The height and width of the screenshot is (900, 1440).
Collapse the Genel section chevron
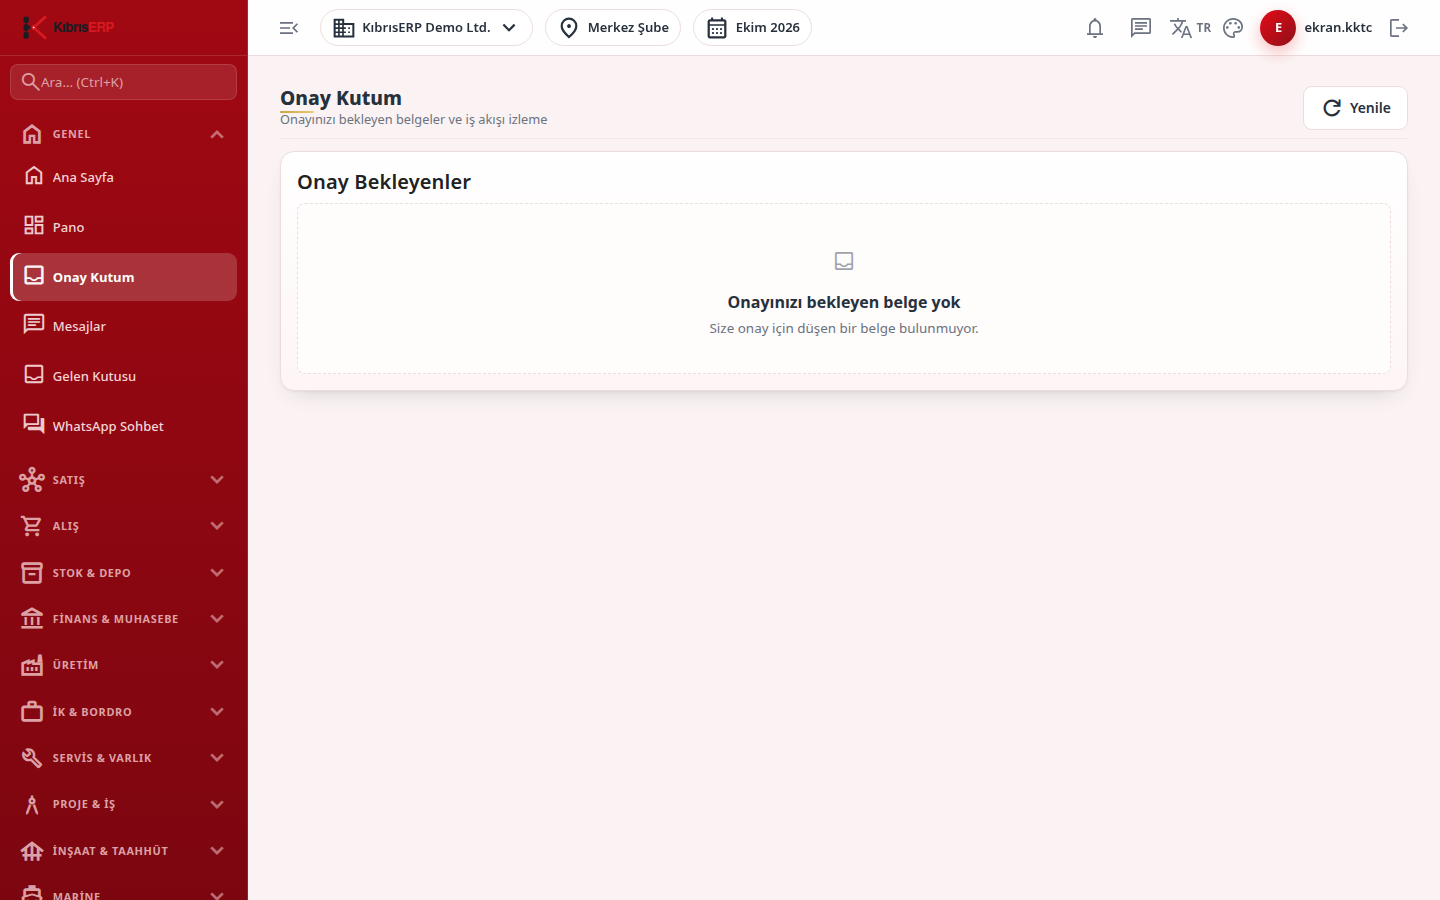point(217,134)
